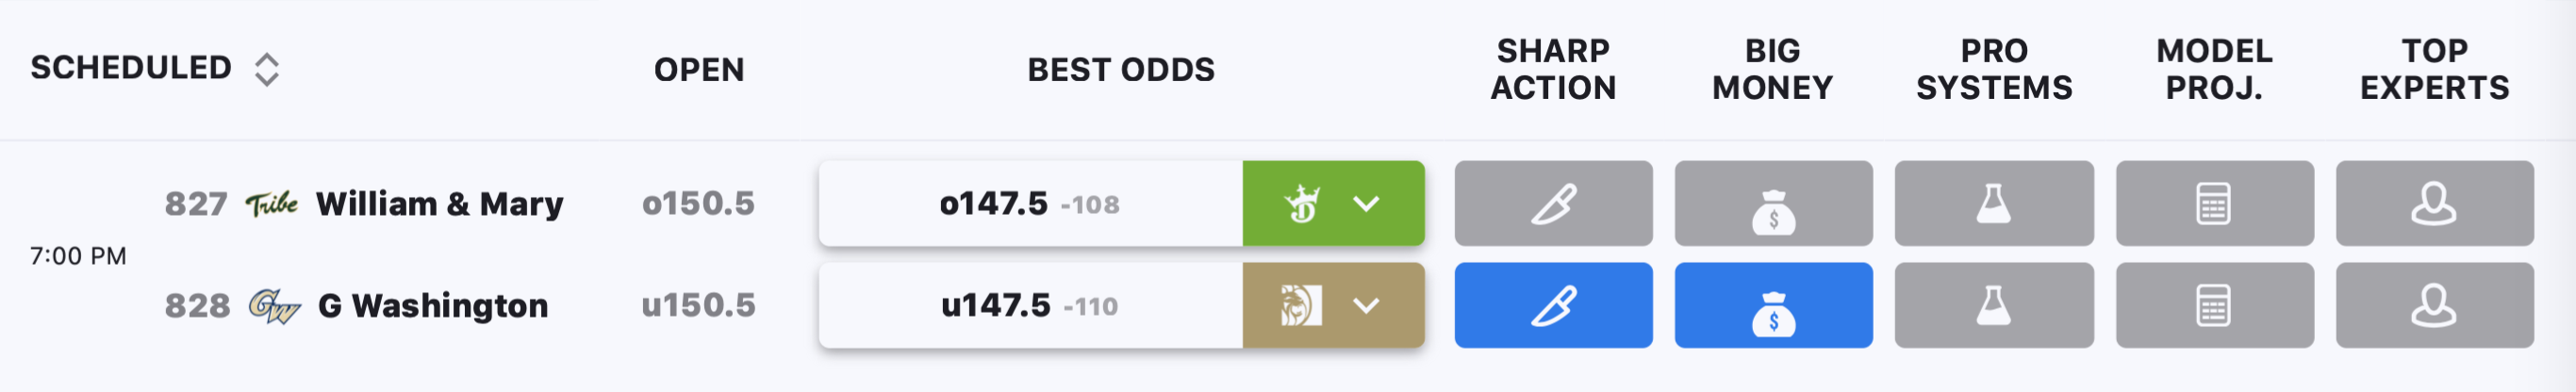The width and height of the screenshot is (2576, 392).
Task: Click G Washington blue big money bag icon
Action: (1773, 305)
